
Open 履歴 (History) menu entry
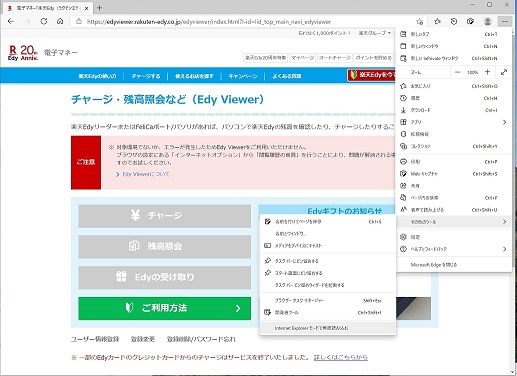coord(454,98)
